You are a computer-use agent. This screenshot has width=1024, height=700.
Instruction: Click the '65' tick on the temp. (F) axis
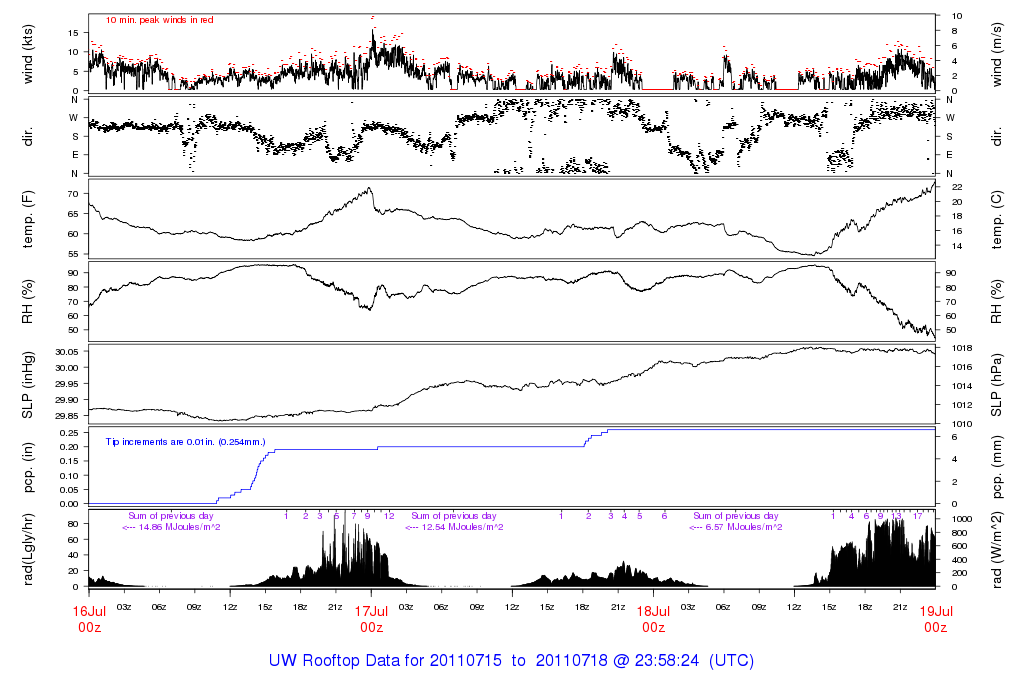[73, 214]
